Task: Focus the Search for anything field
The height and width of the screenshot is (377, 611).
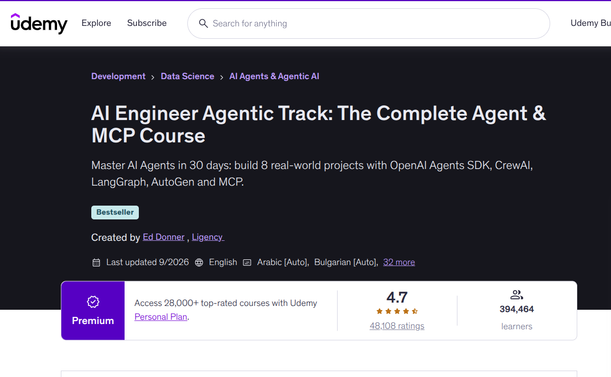Action: pos(369,23)
